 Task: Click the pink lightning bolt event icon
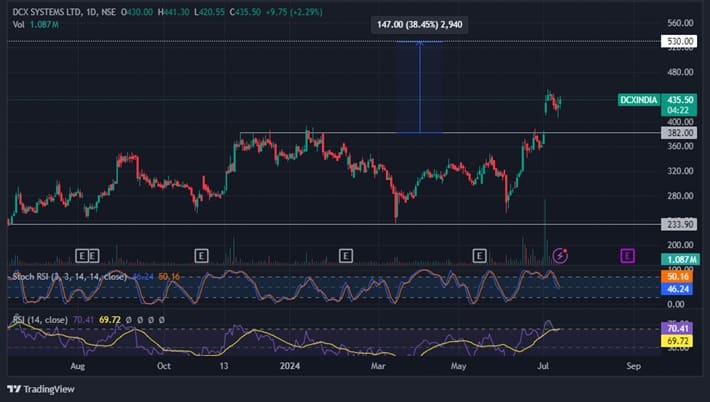click(561, 256)
